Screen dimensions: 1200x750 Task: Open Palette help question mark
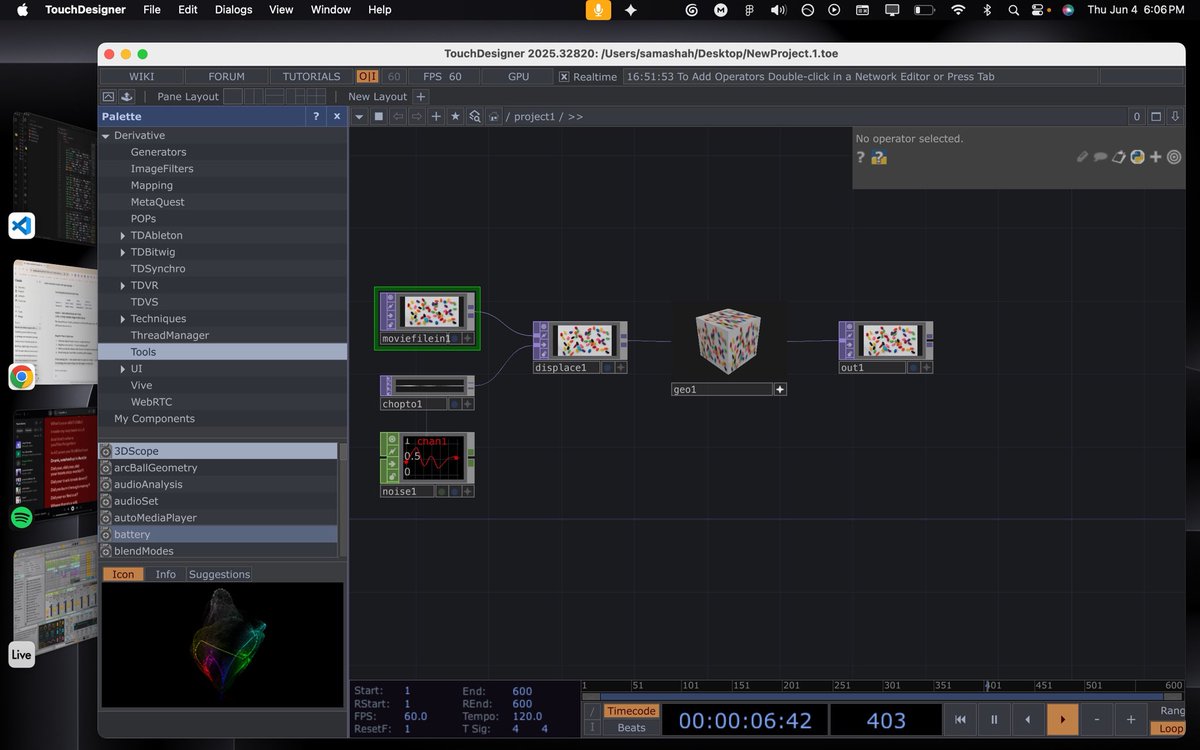point(316,116)
